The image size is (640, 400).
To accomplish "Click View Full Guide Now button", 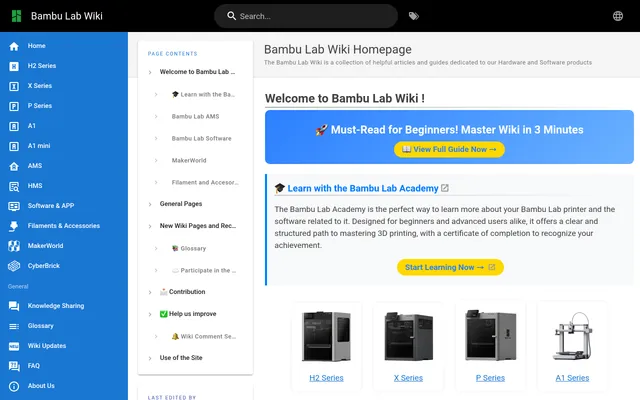I will (449, 149).
